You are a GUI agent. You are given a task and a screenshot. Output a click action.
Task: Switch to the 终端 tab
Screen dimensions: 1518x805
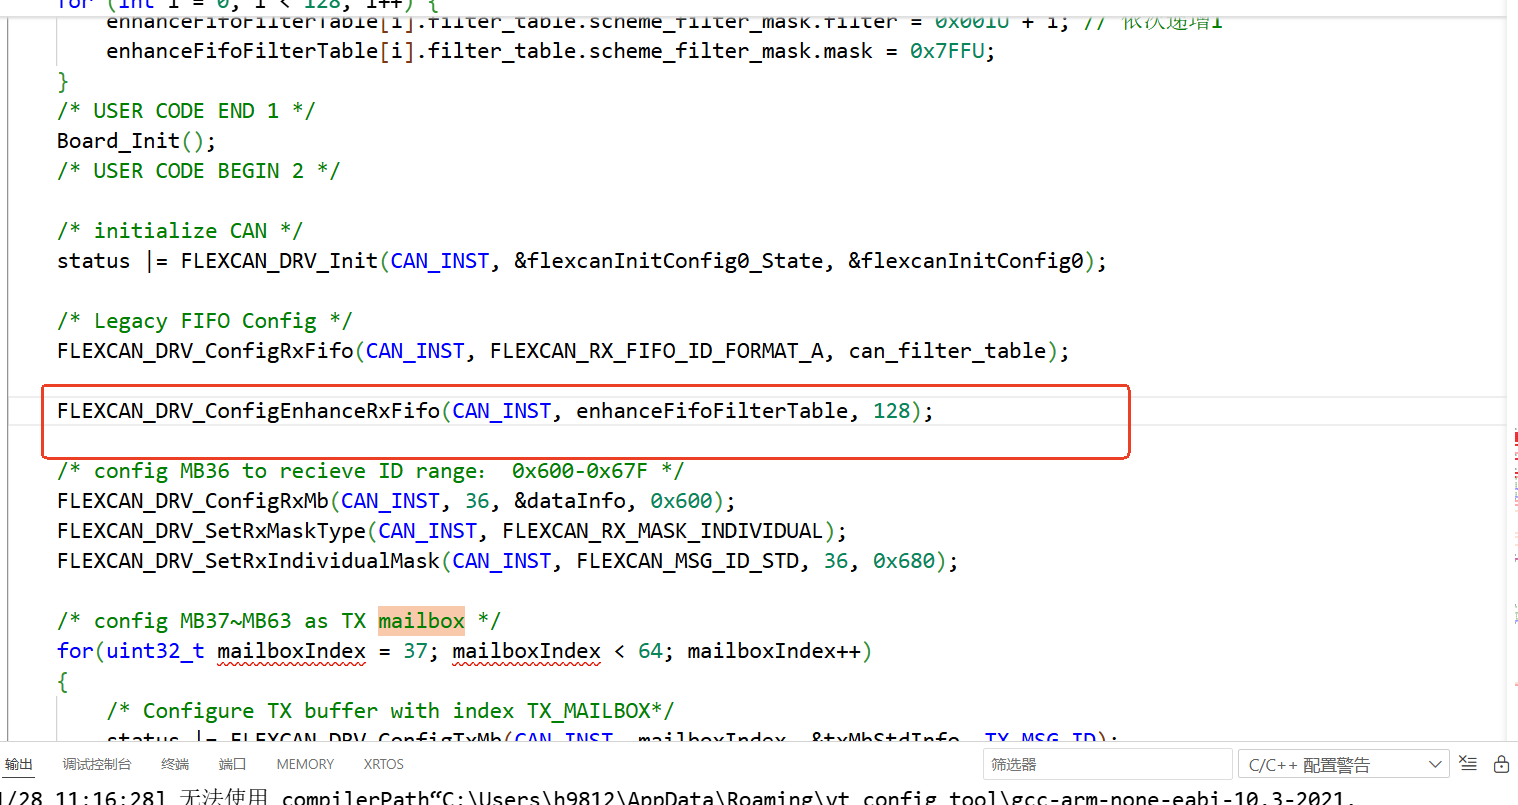click(175, 764)
